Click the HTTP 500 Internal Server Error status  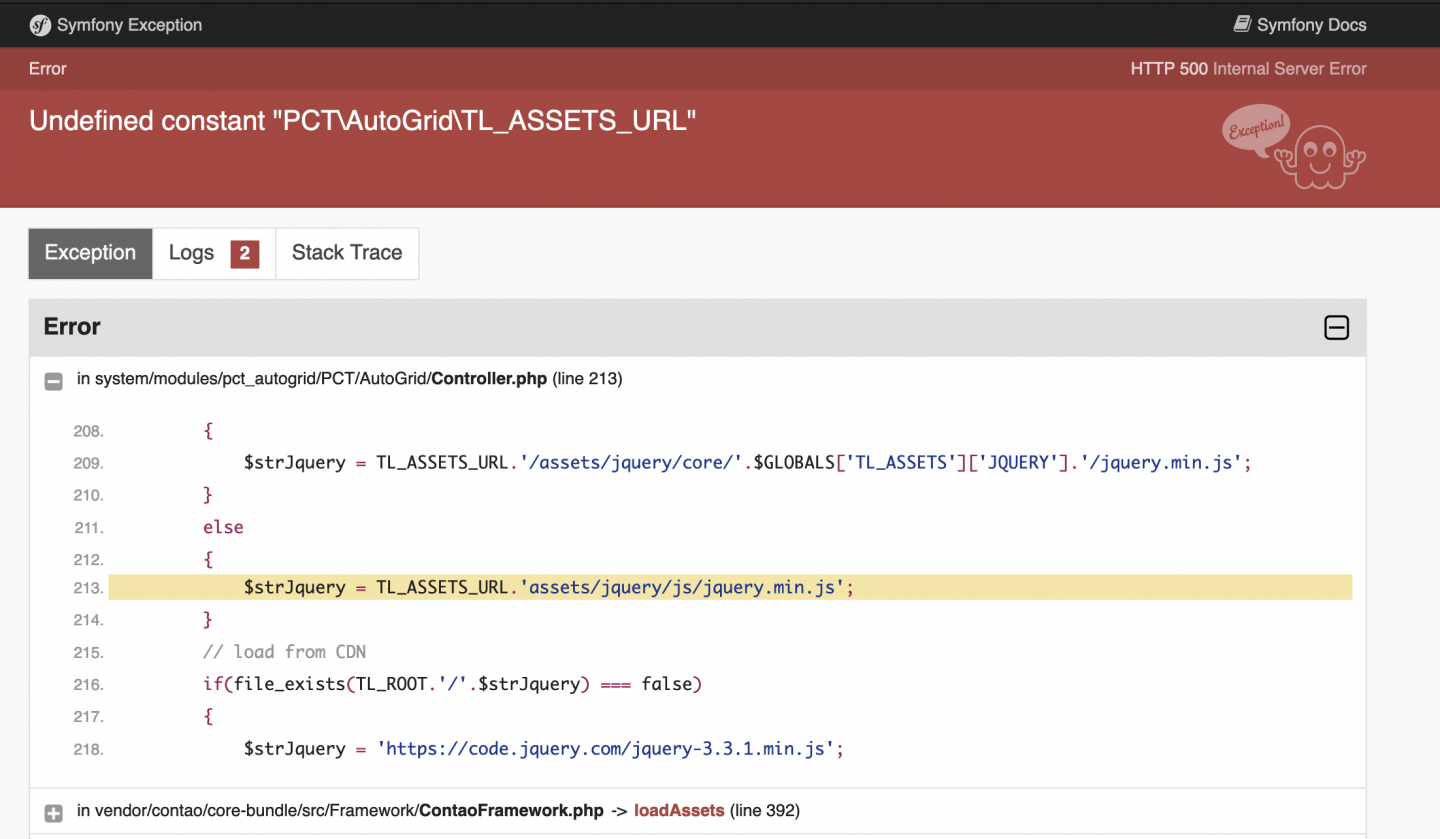pos(1247,69)
